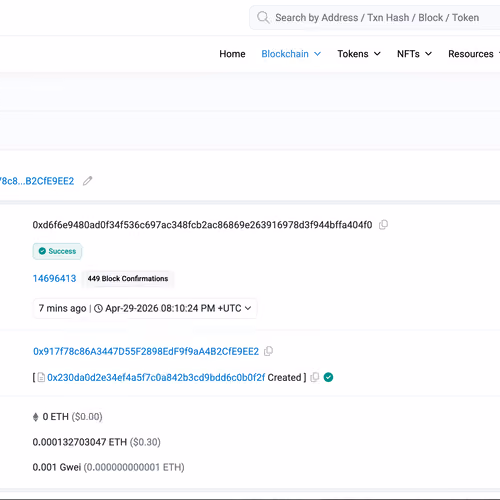Toggle the timestamp UTC format dropdown

tap(248, 308)
